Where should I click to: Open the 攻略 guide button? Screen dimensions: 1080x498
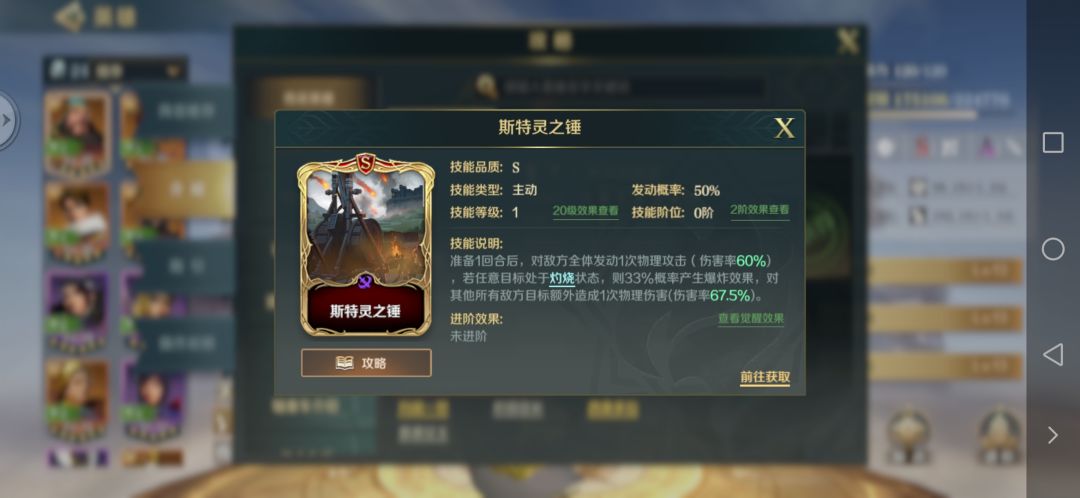click(x=366, y=363)
